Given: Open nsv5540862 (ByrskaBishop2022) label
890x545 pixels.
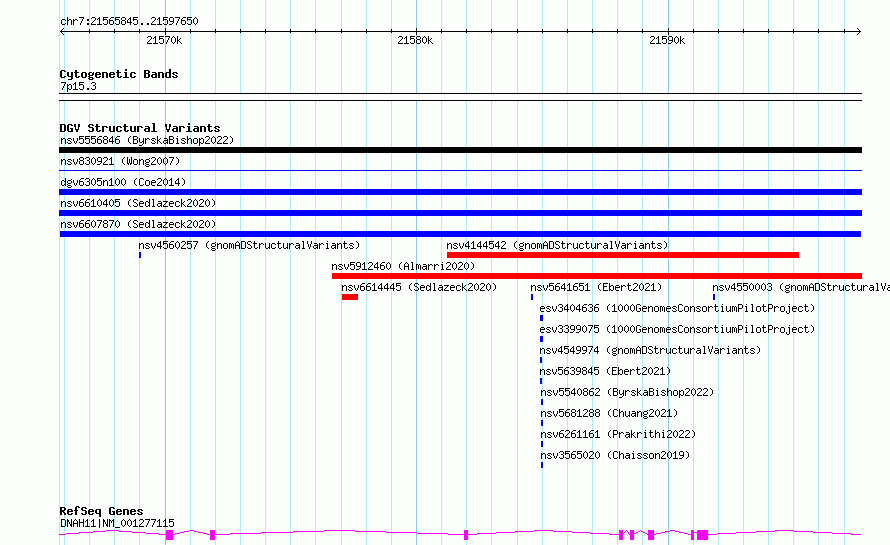Looking at the screenshot, I should coord(627,392).
